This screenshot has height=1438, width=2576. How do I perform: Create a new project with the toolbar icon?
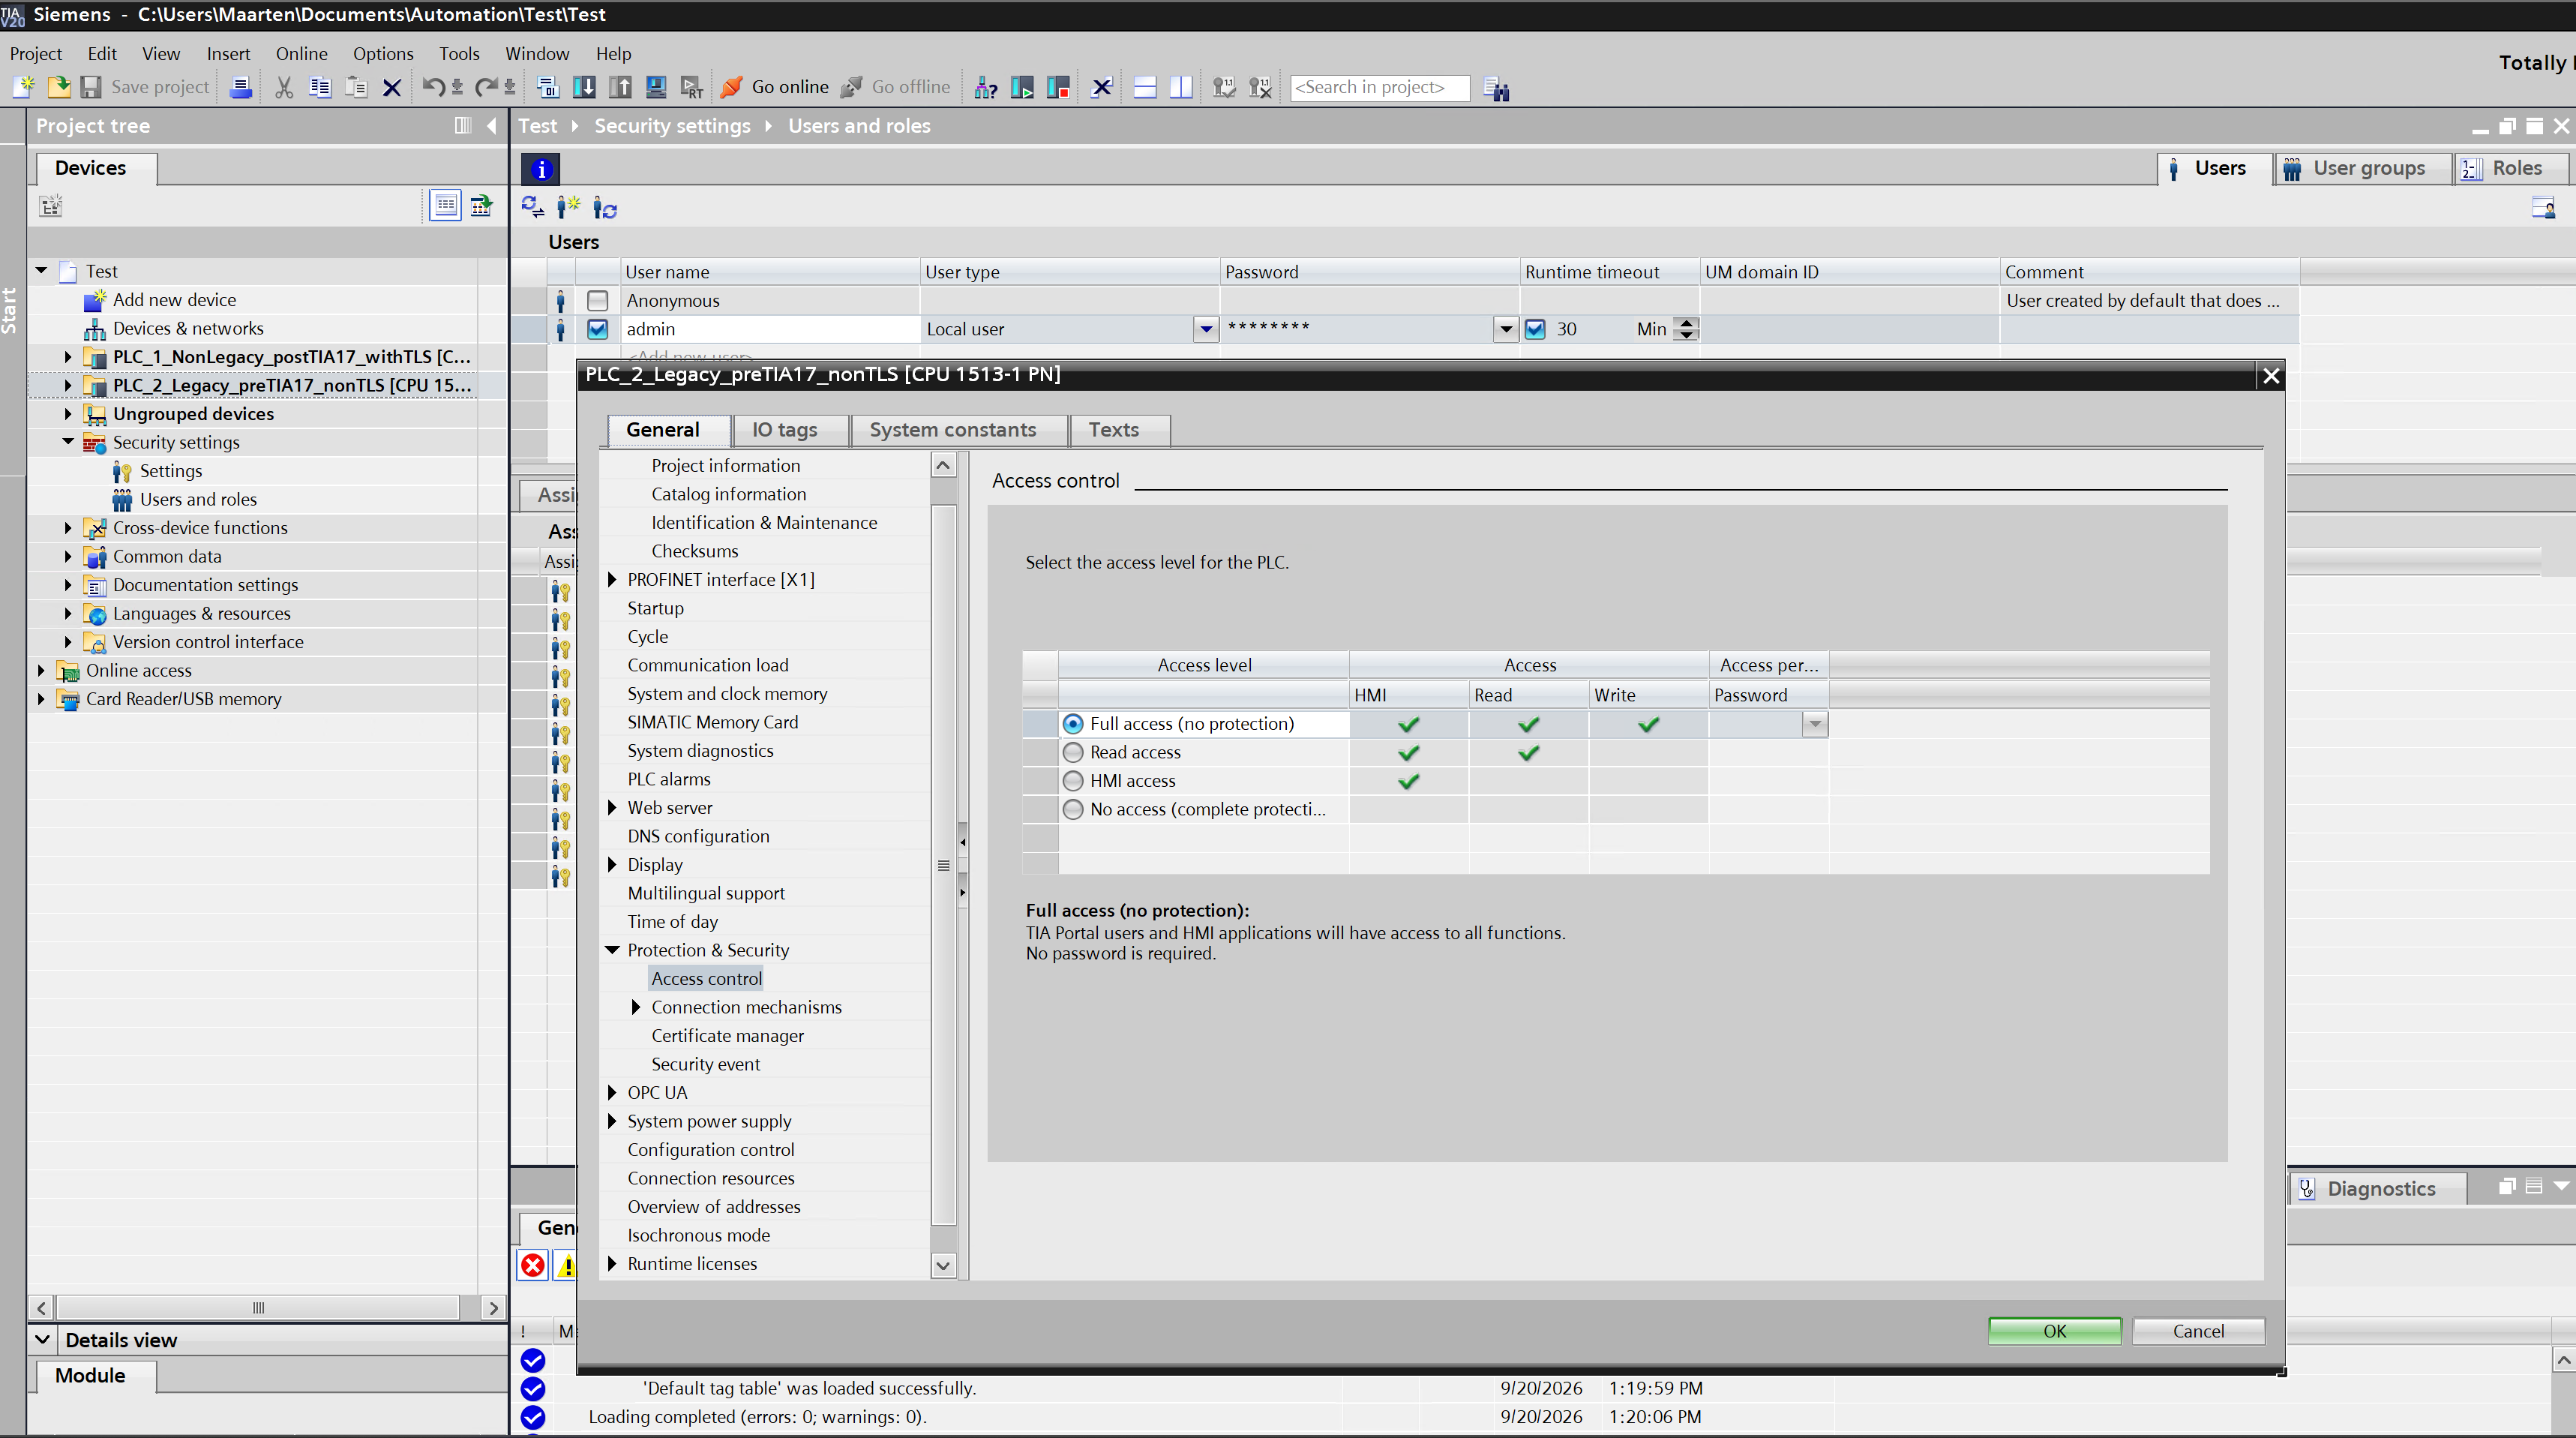[24, 87]
